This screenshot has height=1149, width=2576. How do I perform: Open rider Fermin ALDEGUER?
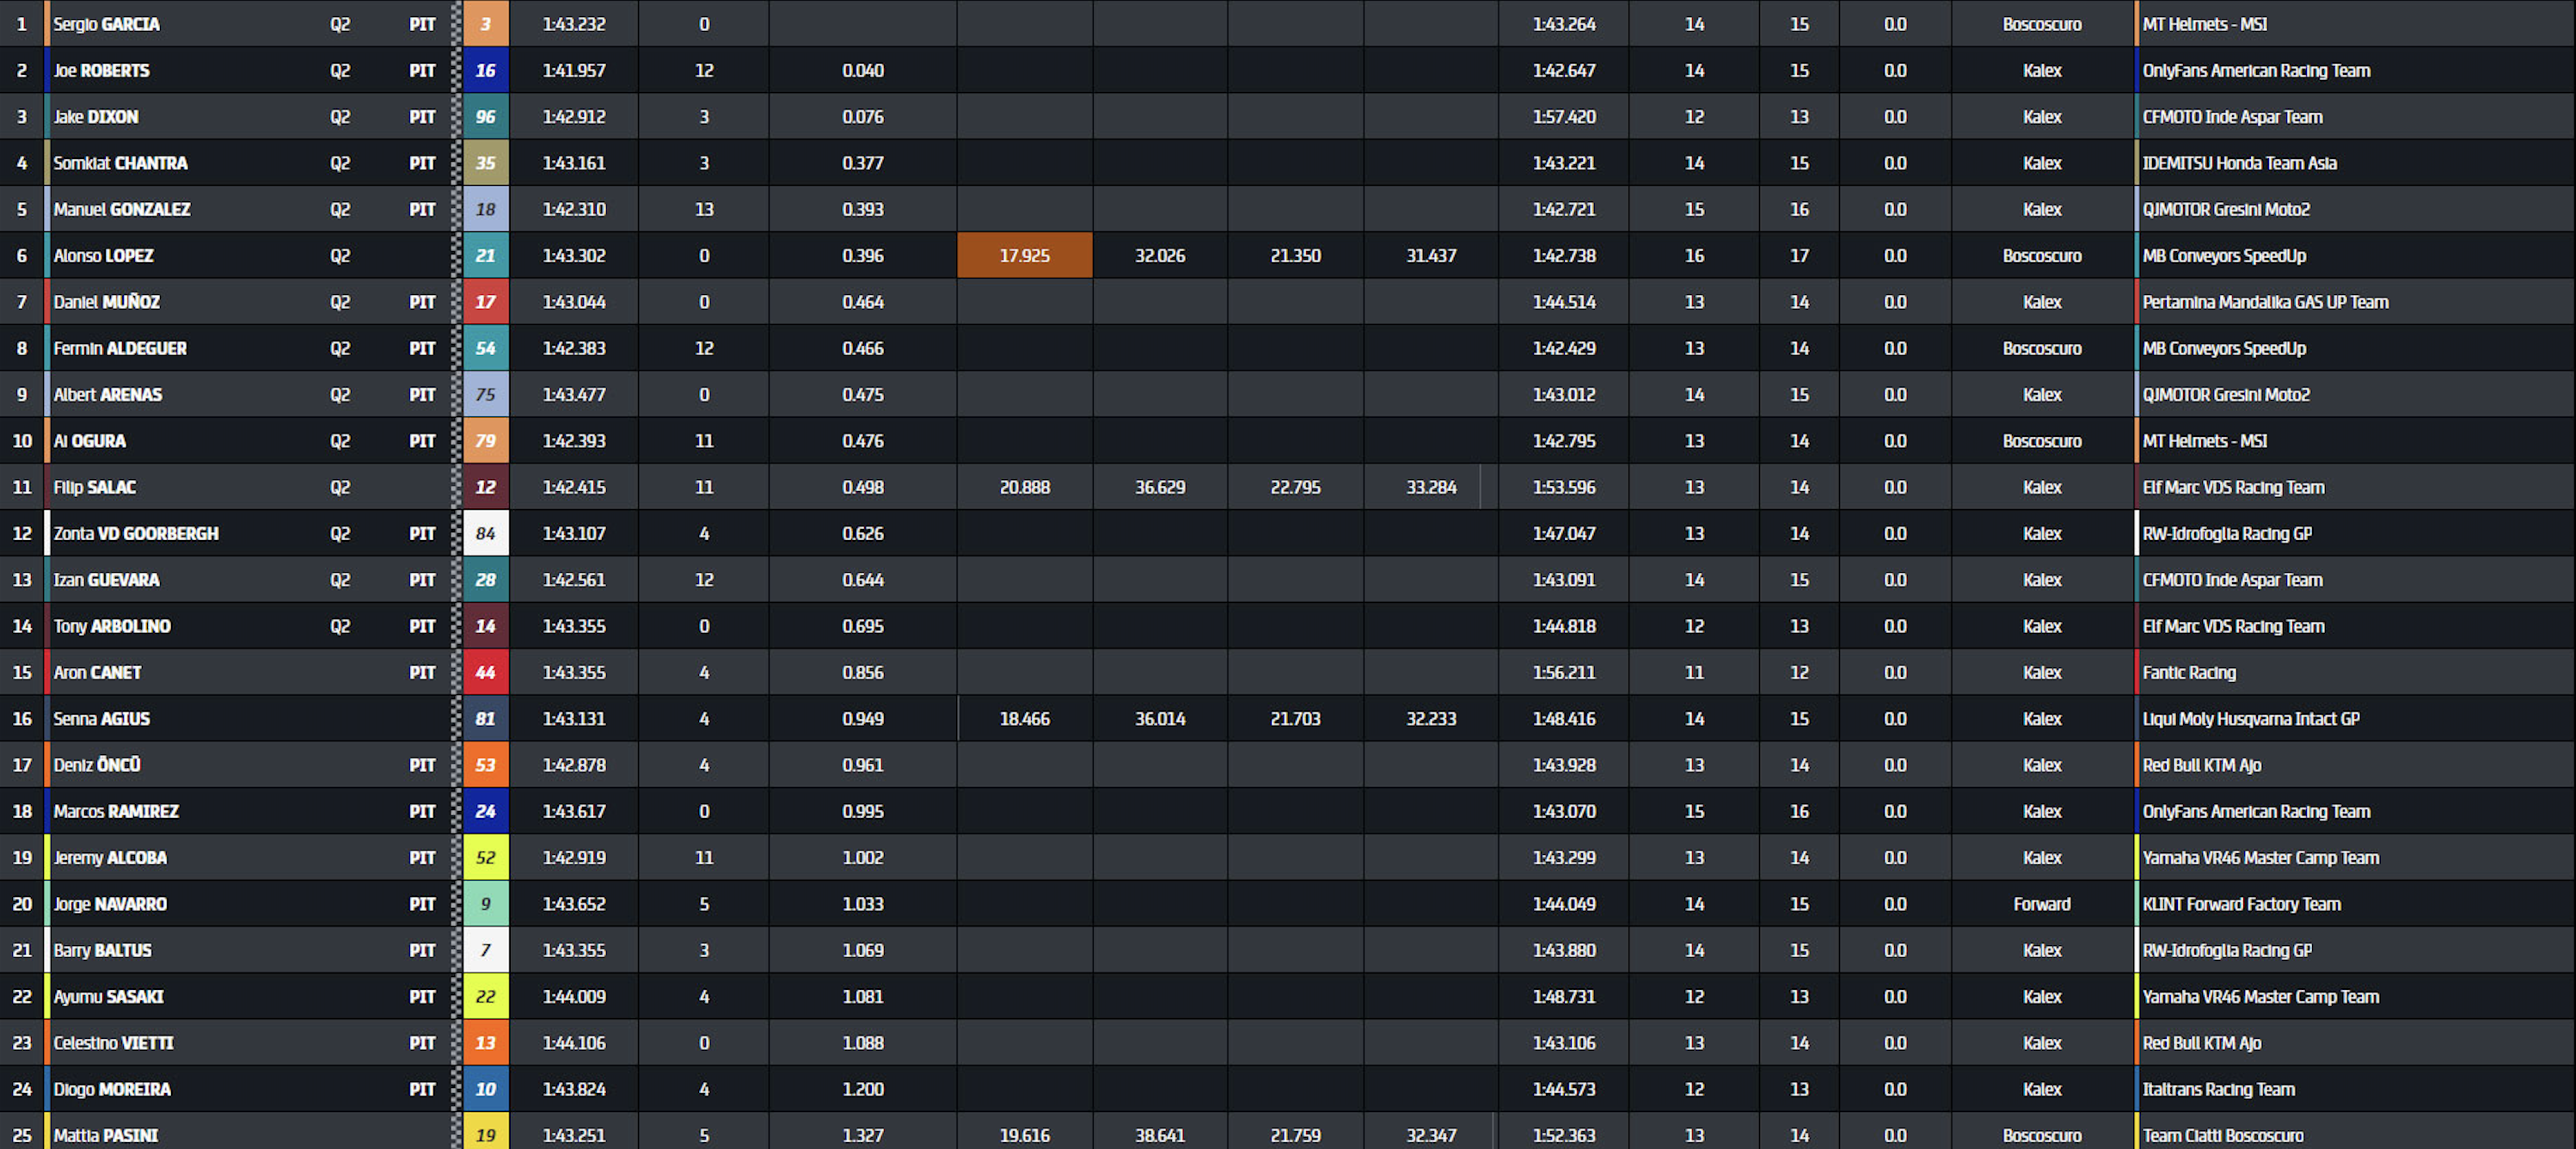click(120, 348)
